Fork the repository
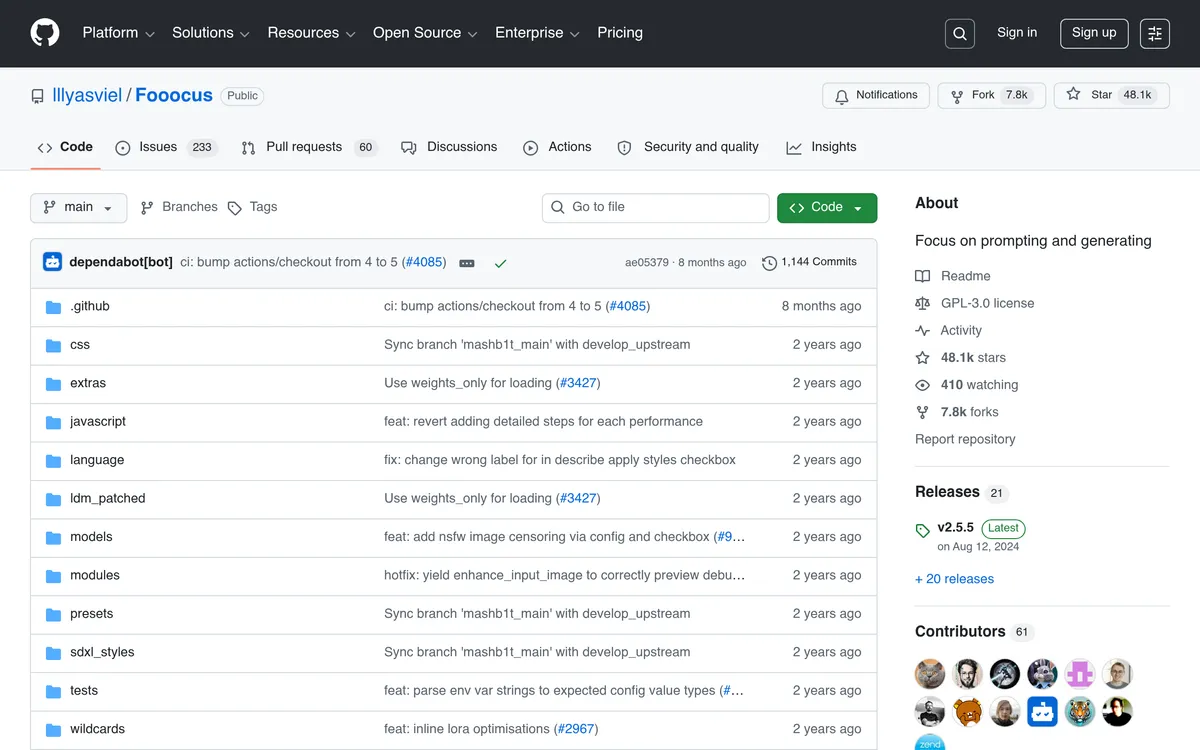Screen dimensions: 1200x750 pos(991,95)
